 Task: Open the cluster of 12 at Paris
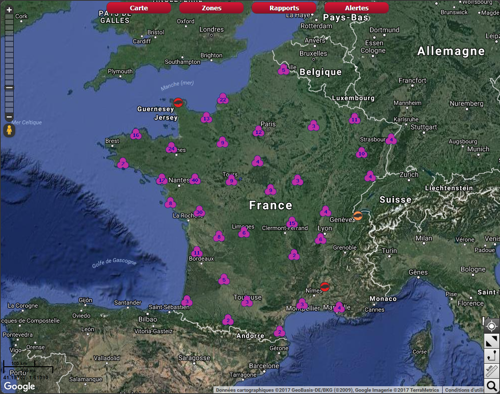pyautogui.click(x=258, y=131)
